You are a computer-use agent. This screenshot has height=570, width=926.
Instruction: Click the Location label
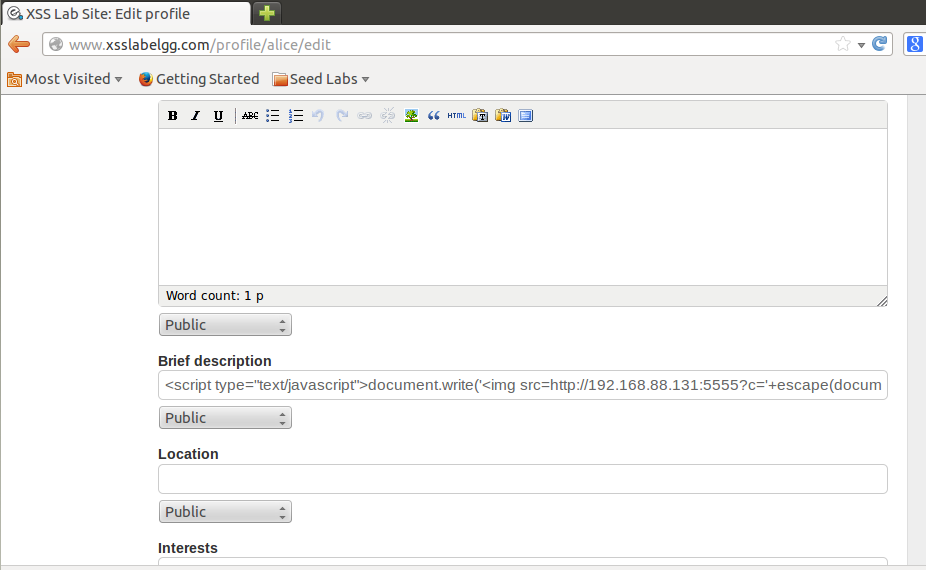point(188,454)
